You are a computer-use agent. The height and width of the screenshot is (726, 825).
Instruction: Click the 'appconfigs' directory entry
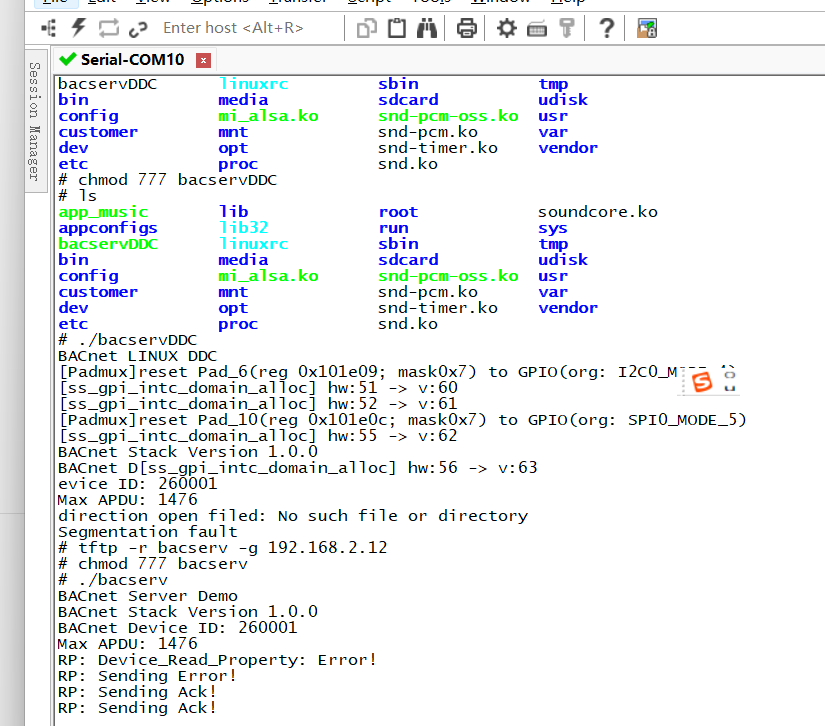click(108, 228)
